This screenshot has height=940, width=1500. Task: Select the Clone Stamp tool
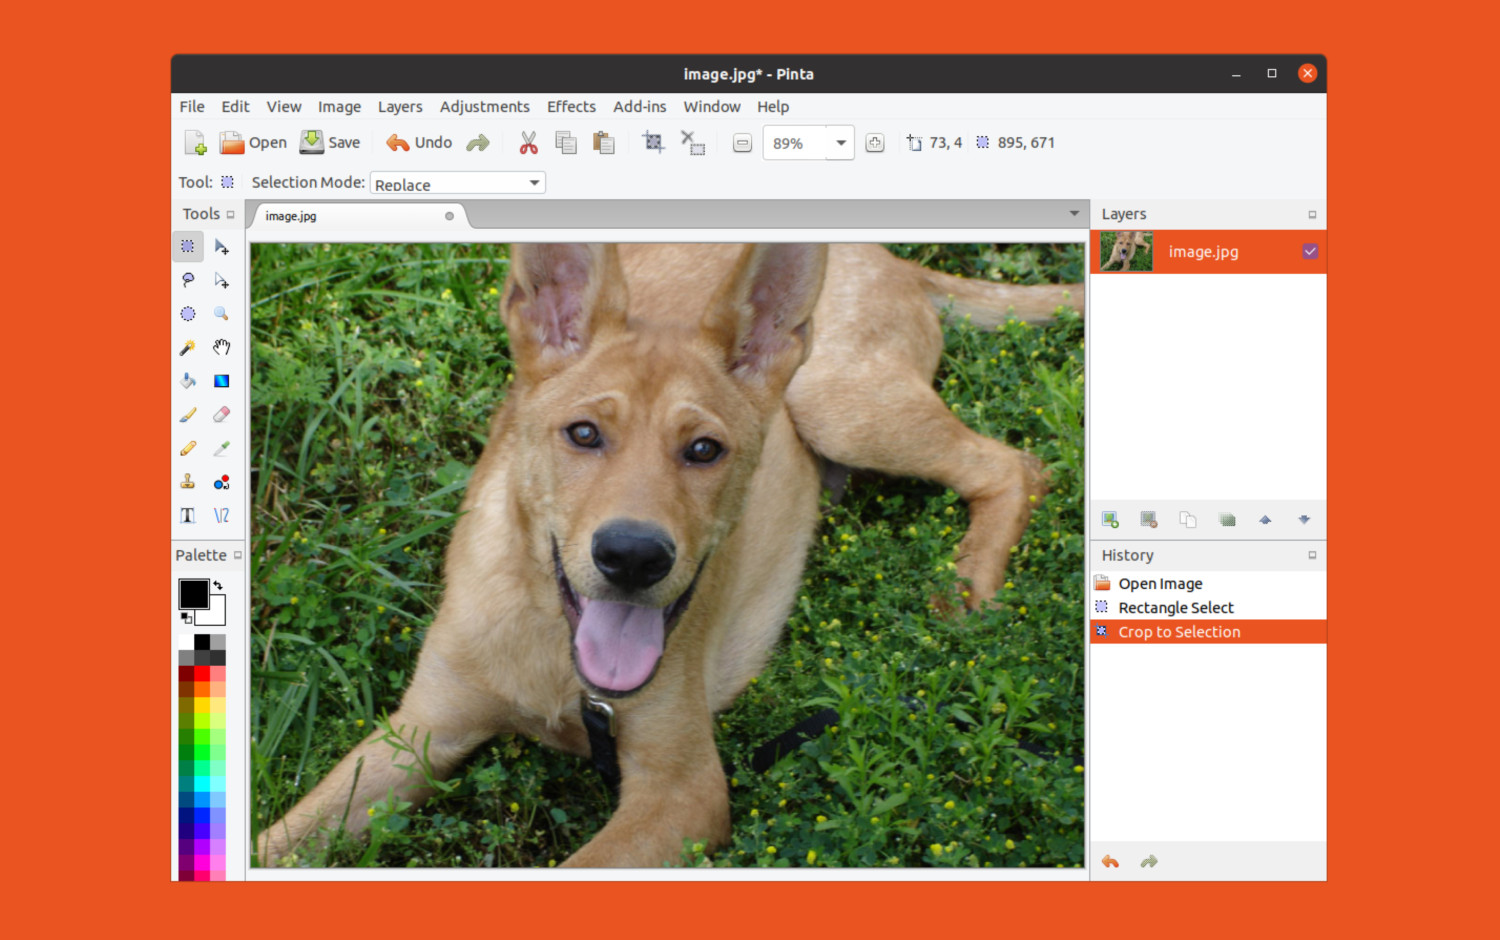click(188, 482)
